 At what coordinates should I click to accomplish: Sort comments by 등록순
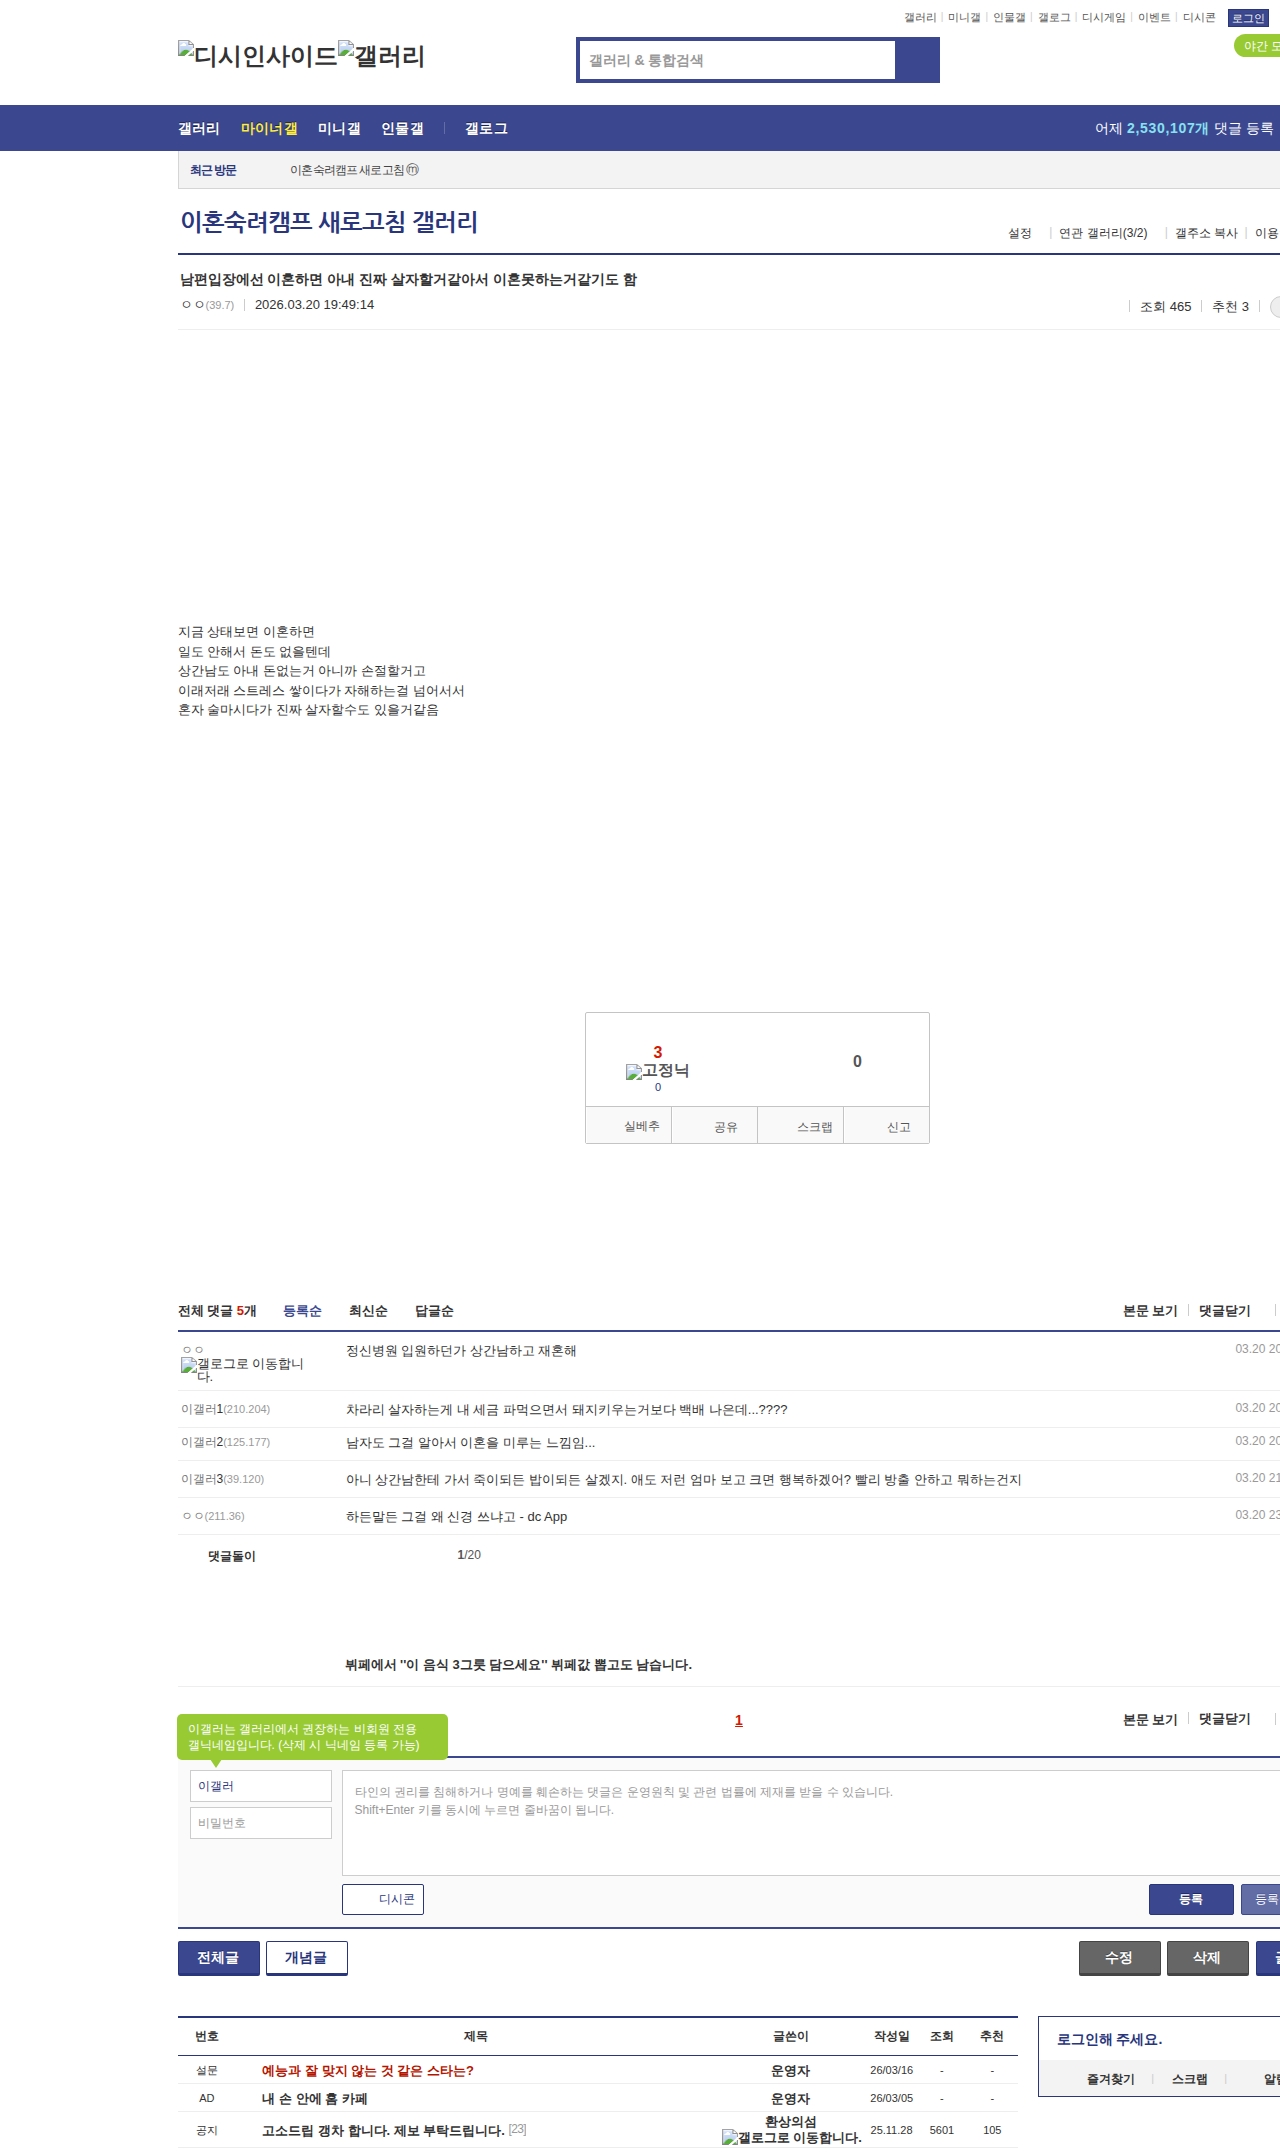click(x=302, y=1311)
